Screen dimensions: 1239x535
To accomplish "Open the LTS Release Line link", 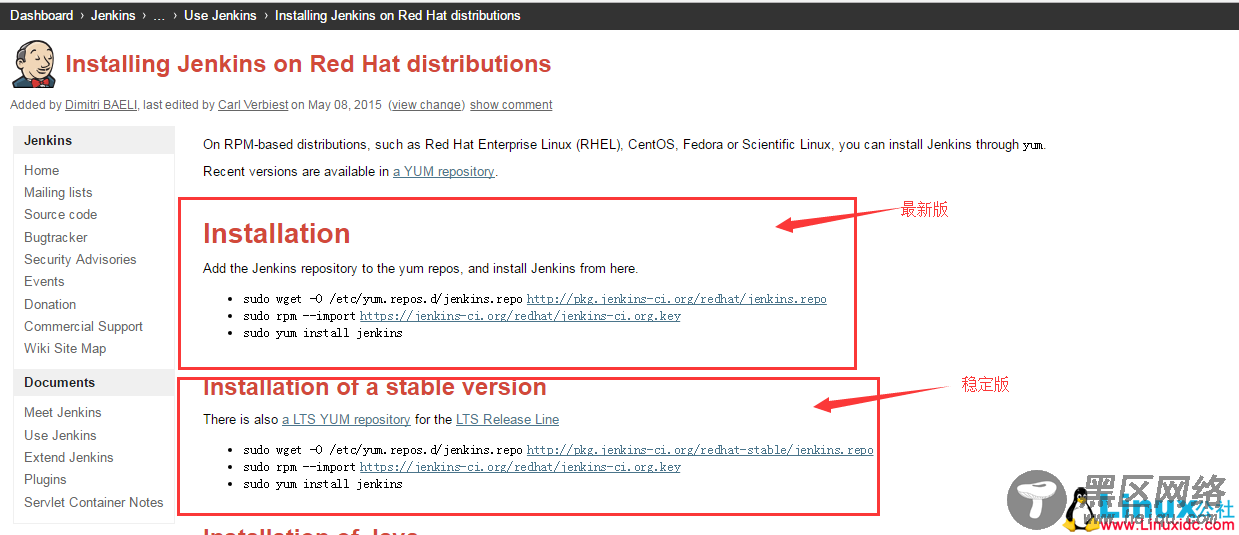I will point(507,419).
